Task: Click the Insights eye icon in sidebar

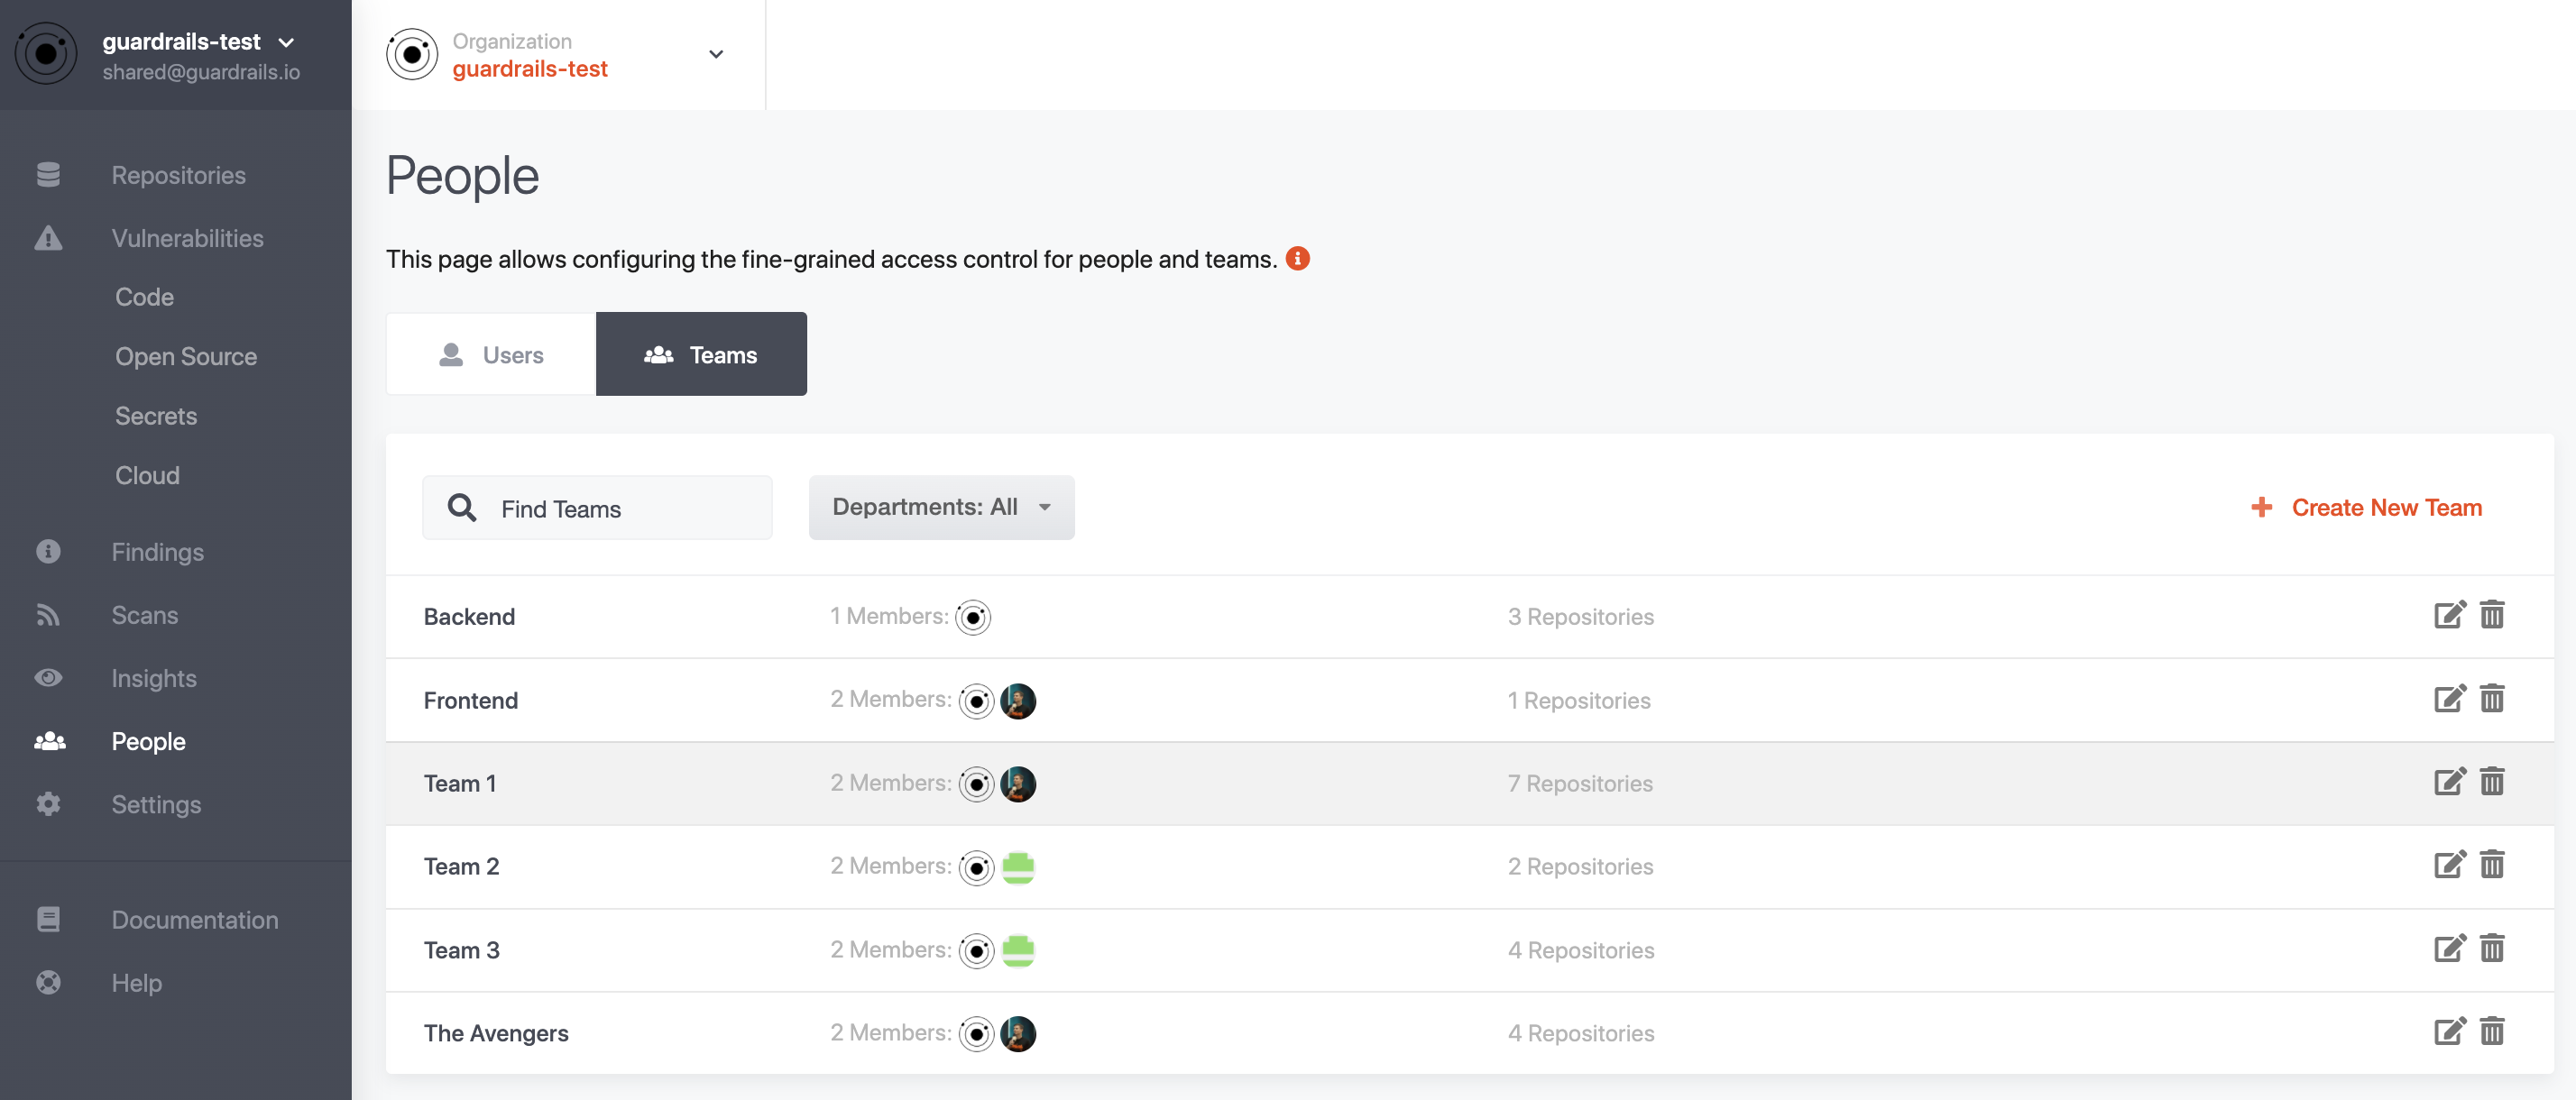Action: [x=48, y=678]
